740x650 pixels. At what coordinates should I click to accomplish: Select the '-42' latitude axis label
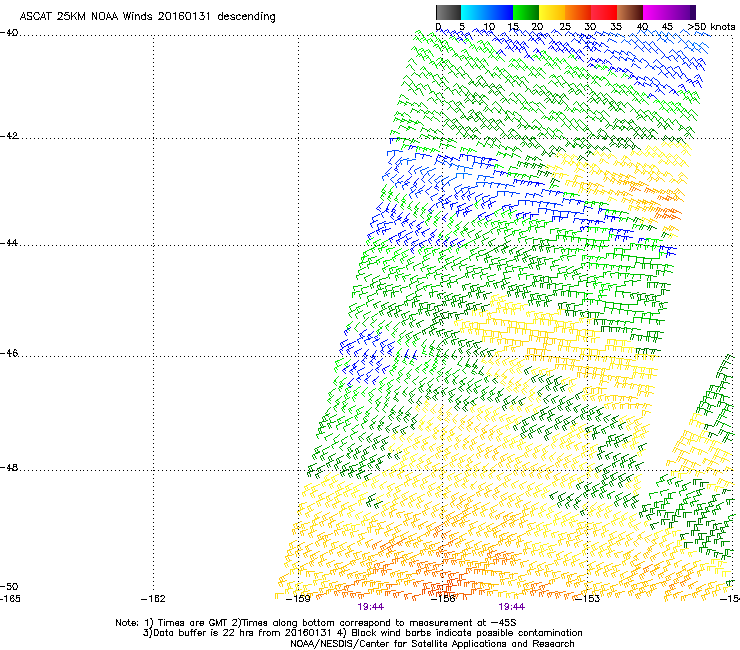point(9,135)
